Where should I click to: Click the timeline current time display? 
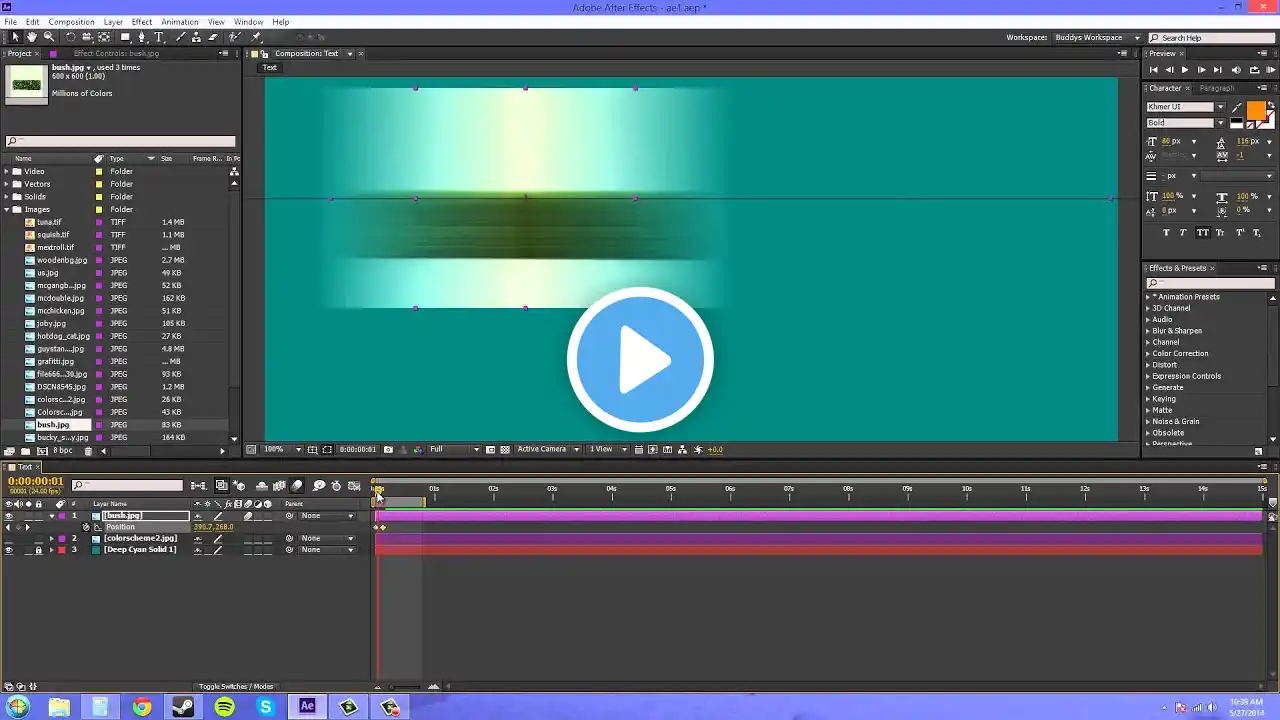36,482
